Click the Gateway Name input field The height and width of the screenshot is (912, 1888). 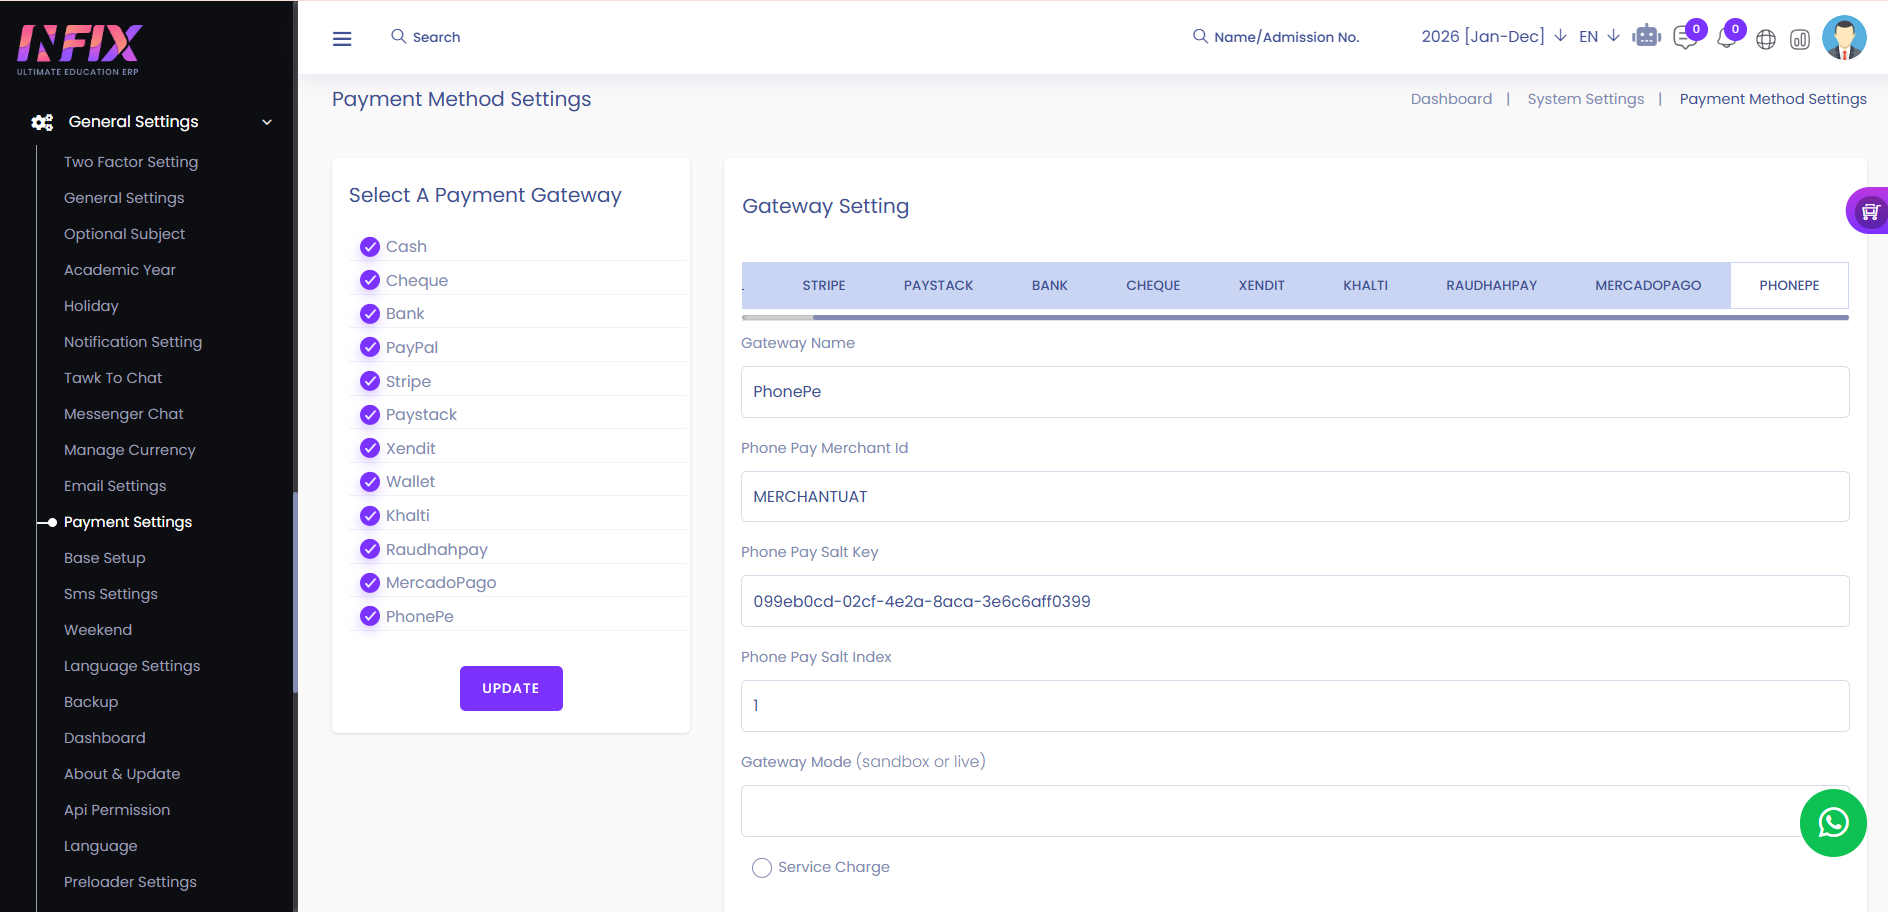pyautogui.click(x=1295, y=392)
